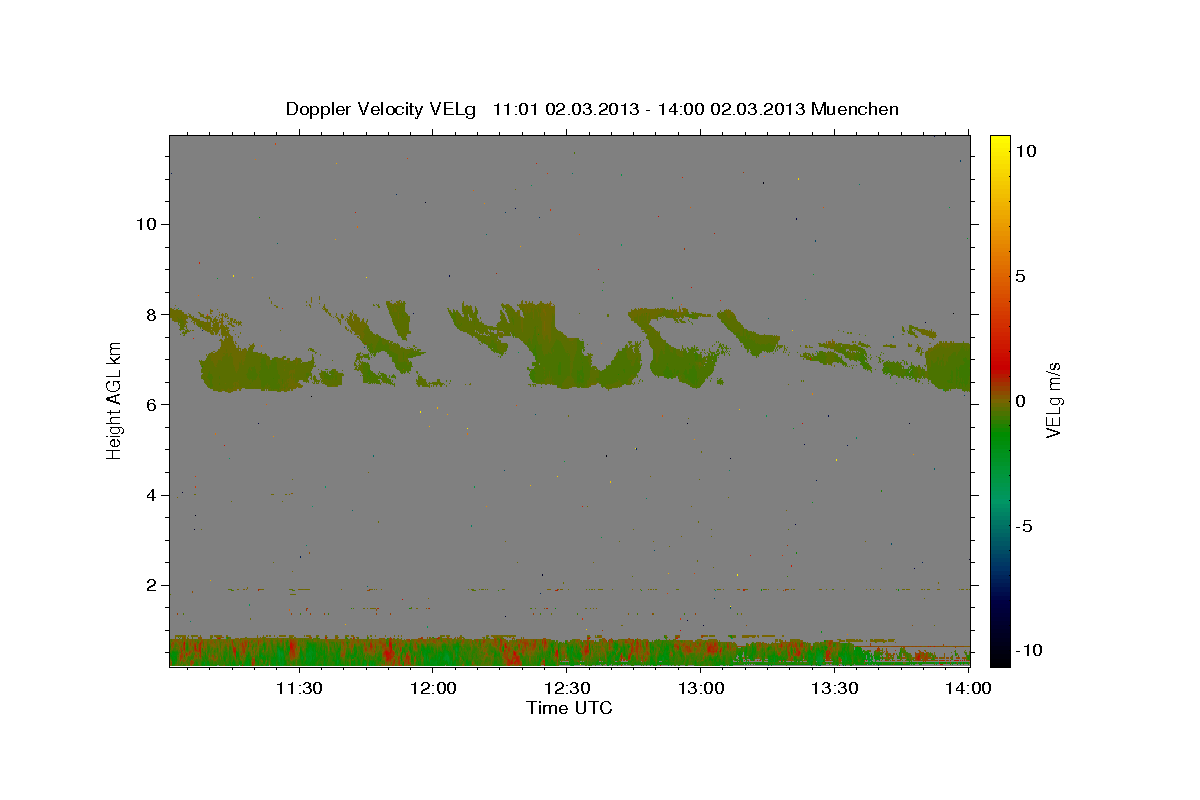Click the 14:00 time tick label

[968, 688]
